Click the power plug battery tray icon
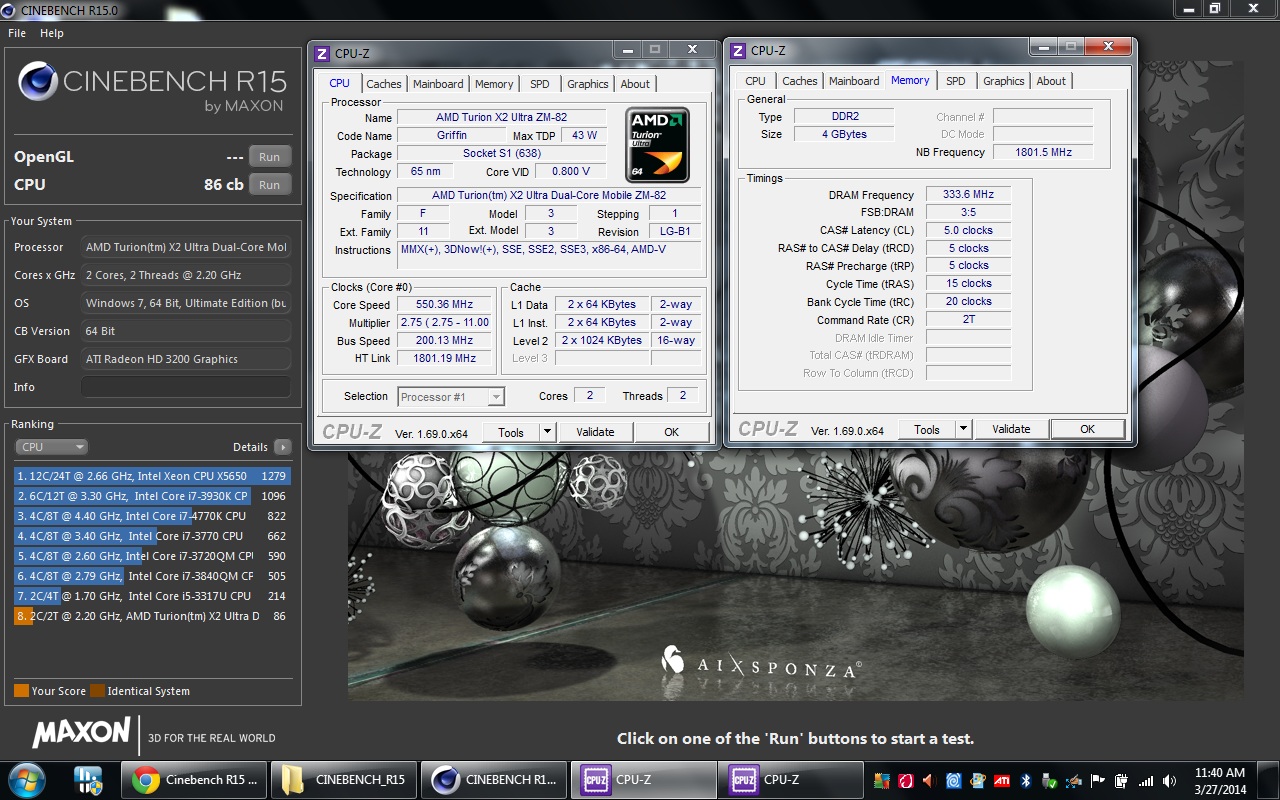The image size is (1280, 800). pos(1122,781)
